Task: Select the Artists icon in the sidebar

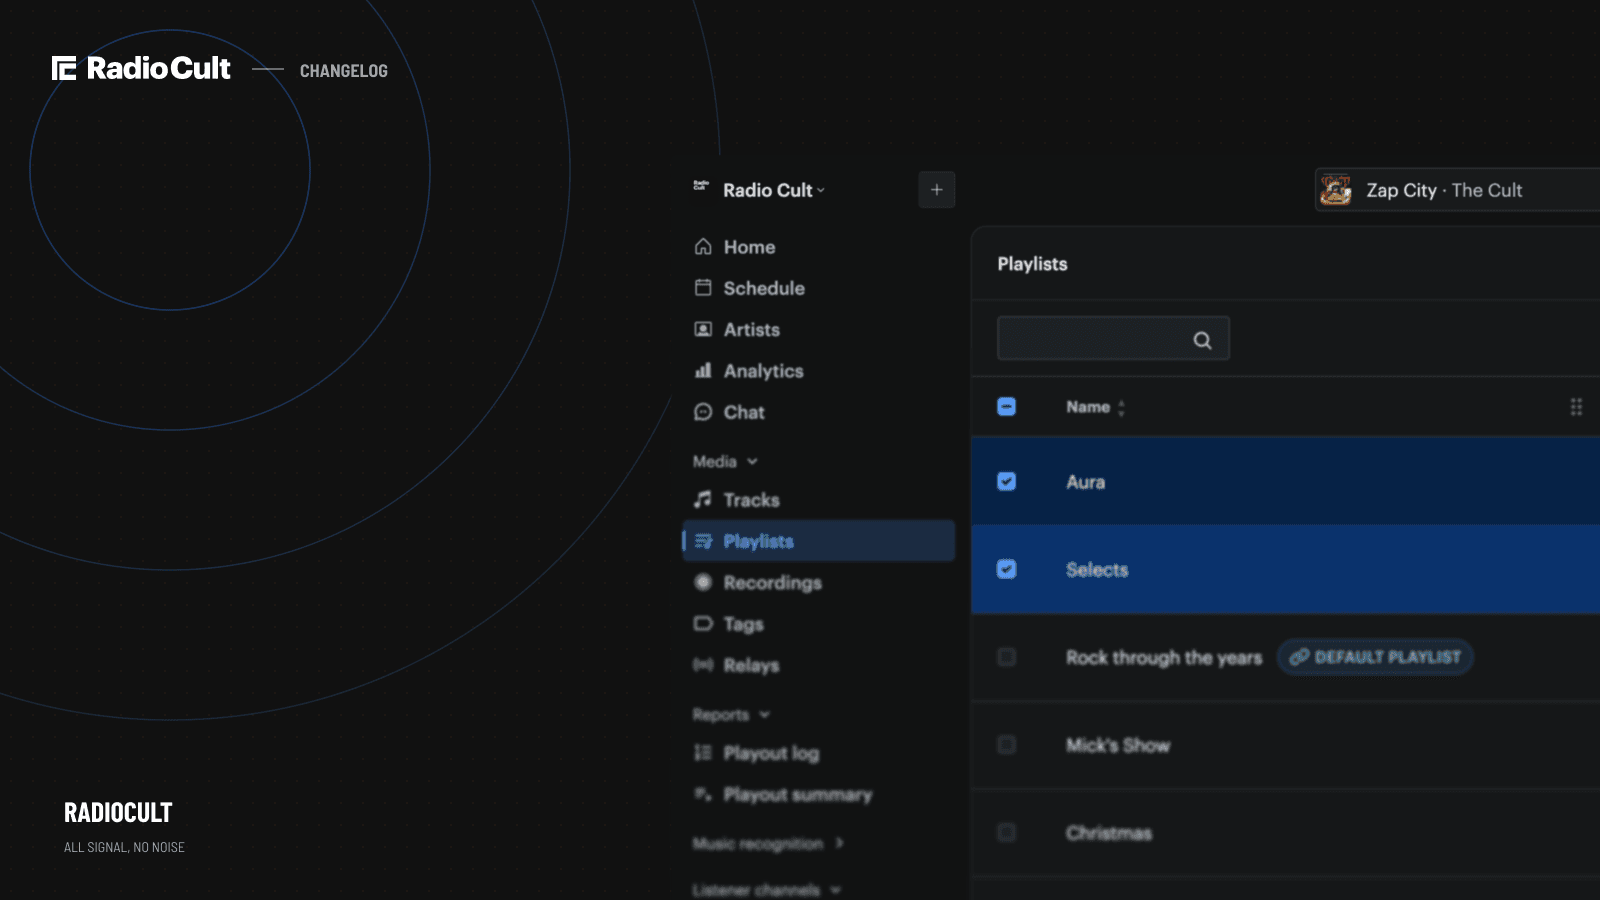Action: coord(703,329)
